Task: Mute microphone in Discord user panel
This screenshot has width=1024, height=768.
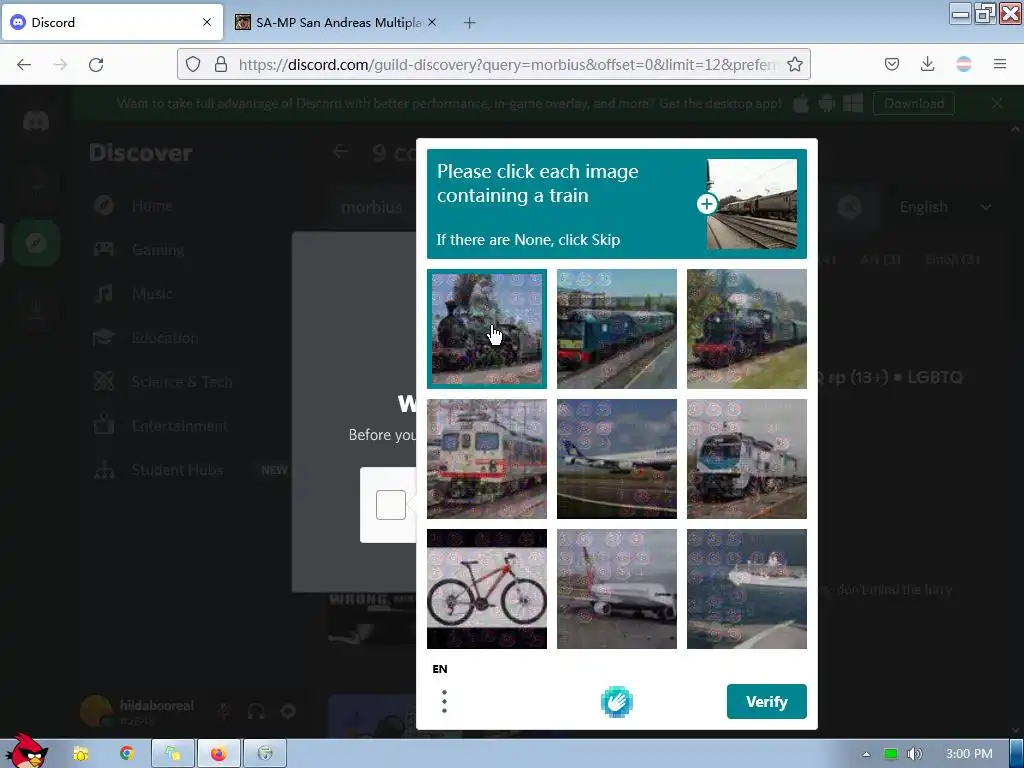Action: [224, 711]
